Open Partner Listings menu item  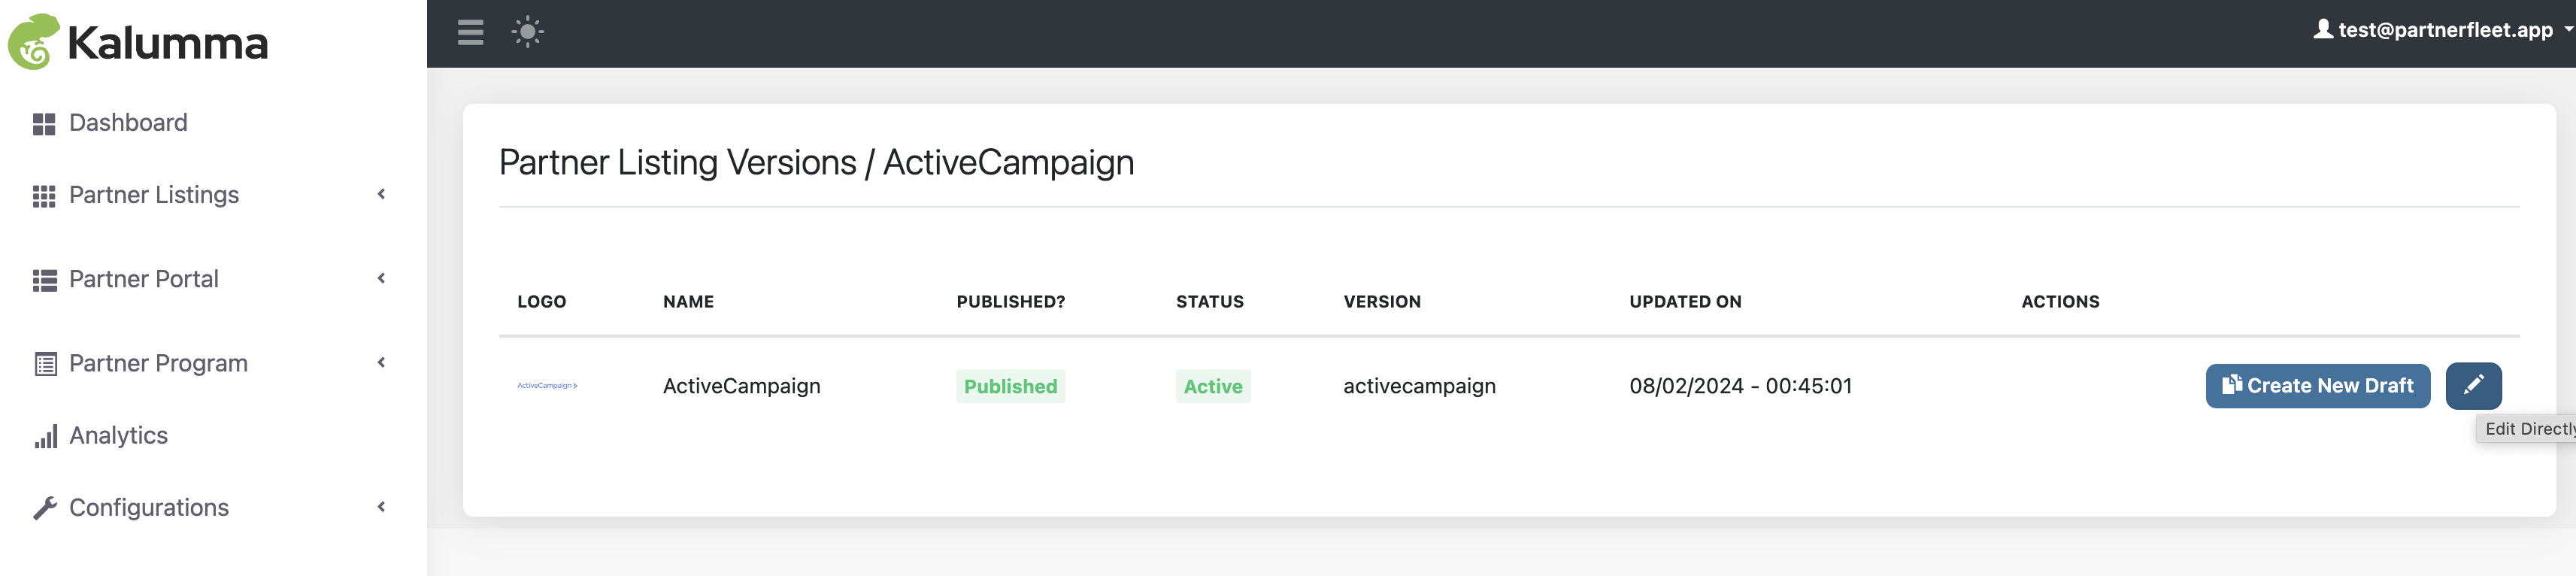tap(154, 195)
